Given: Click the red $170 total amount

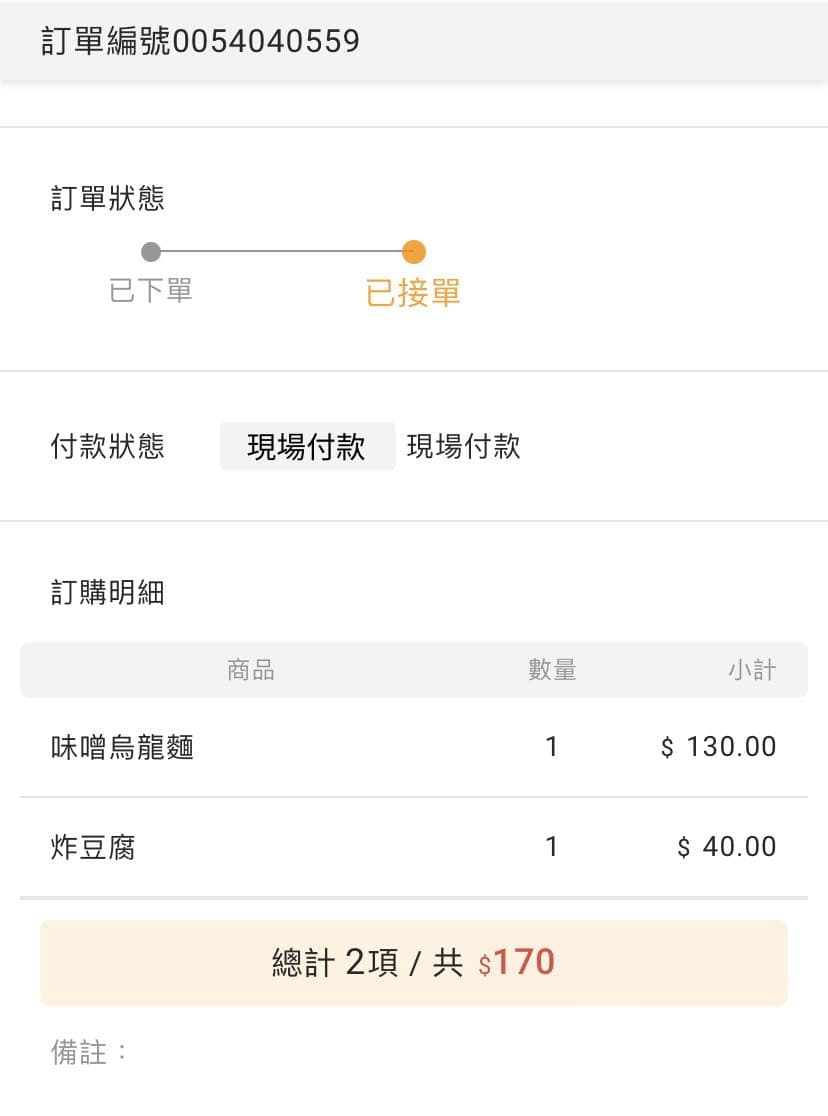Looking at the screenshot, I should 517,962.
